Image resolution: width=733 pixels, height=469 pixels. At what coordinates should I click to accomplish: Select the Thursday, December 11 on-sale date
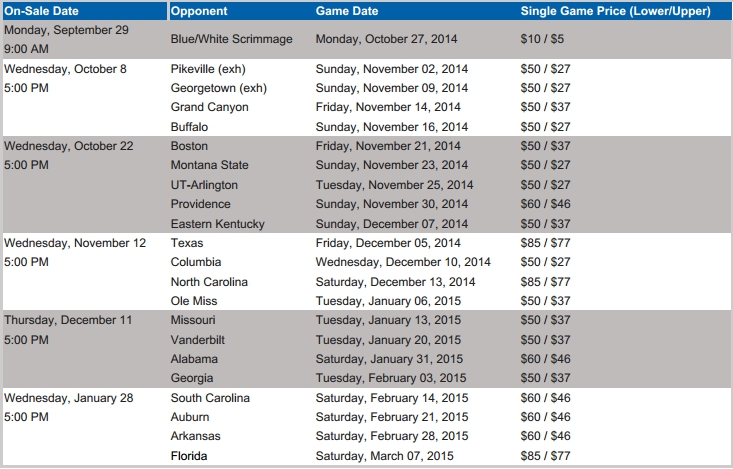pyautogui.click(x=68, y=320)
